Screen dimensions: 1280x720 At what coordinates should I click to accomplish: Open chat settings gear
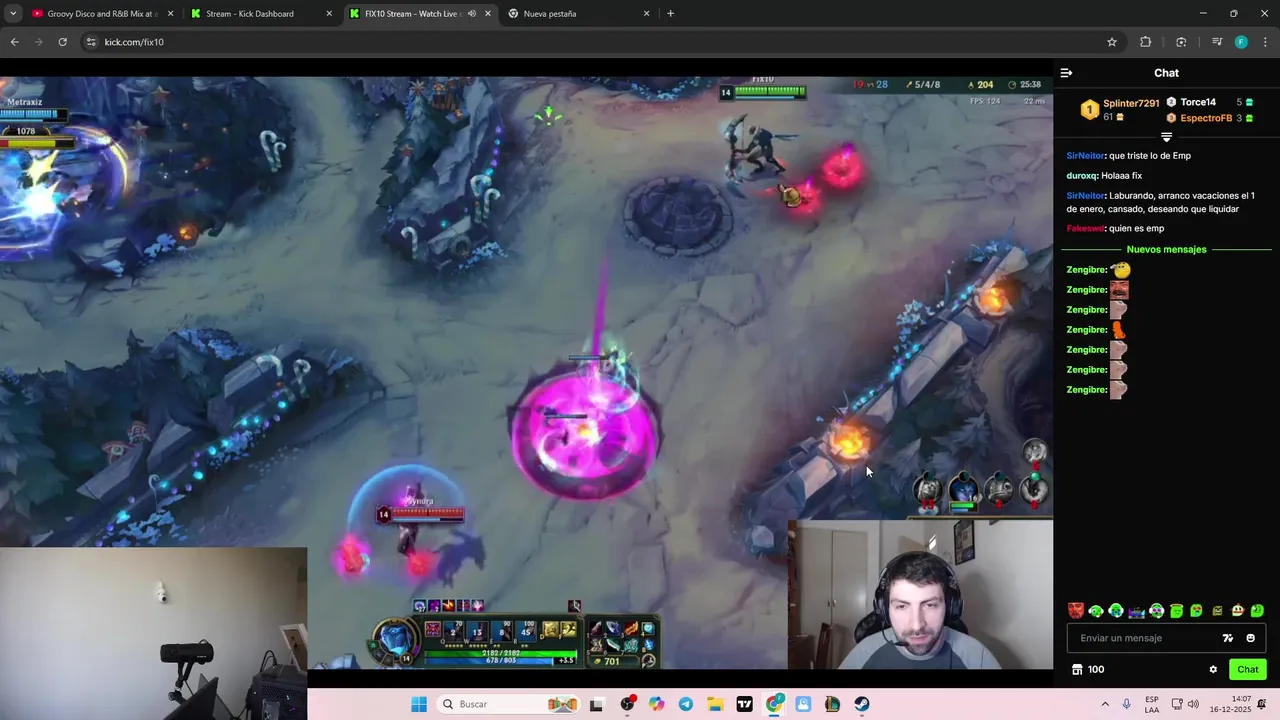pyautogui.click(x=1213, y=670)
